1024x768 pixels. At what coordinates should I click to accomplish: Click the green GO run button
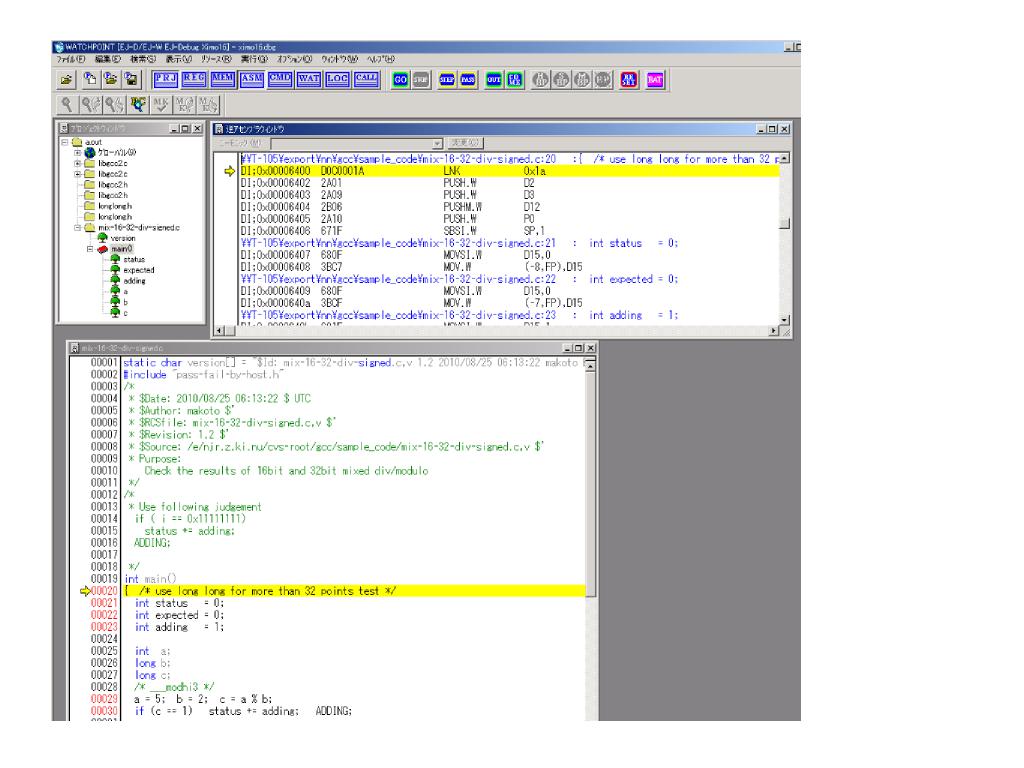(x=400, y=80)
